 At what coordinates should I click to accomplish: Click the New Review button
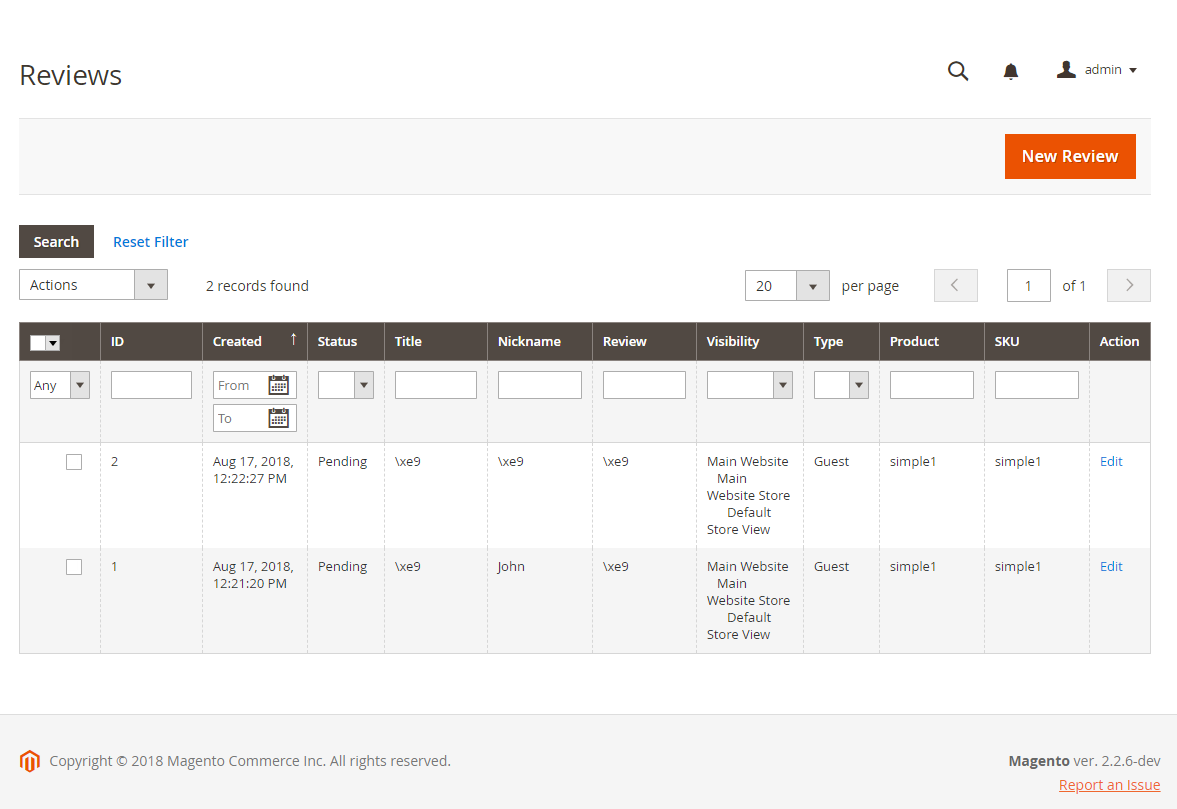(1070, 156)
